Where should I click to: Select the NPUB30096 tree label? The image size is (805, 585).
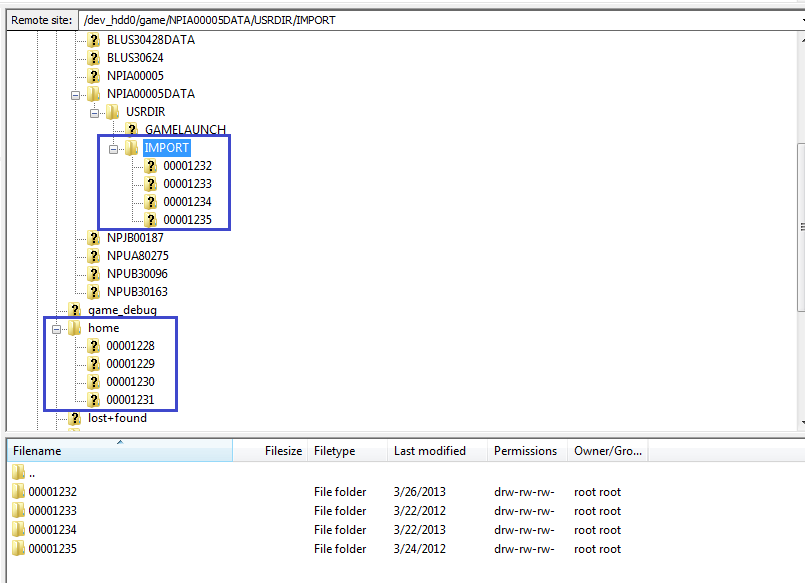(x=137, y=274)
